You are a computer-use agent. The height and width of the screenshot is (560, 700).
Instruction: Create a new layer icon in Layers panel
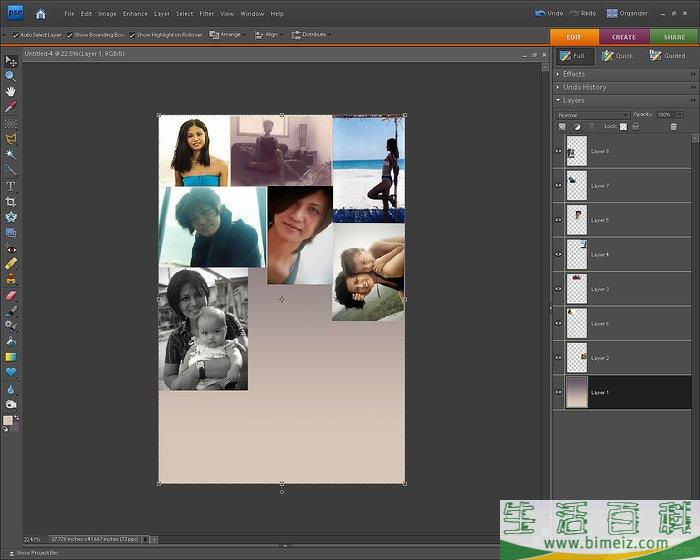[x=562, y=127]
